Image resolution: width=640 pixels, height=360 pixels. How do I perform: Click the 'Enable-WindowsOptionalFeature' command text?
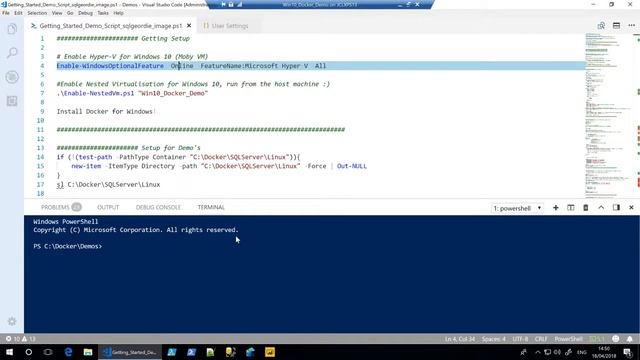tap(110, 66)
